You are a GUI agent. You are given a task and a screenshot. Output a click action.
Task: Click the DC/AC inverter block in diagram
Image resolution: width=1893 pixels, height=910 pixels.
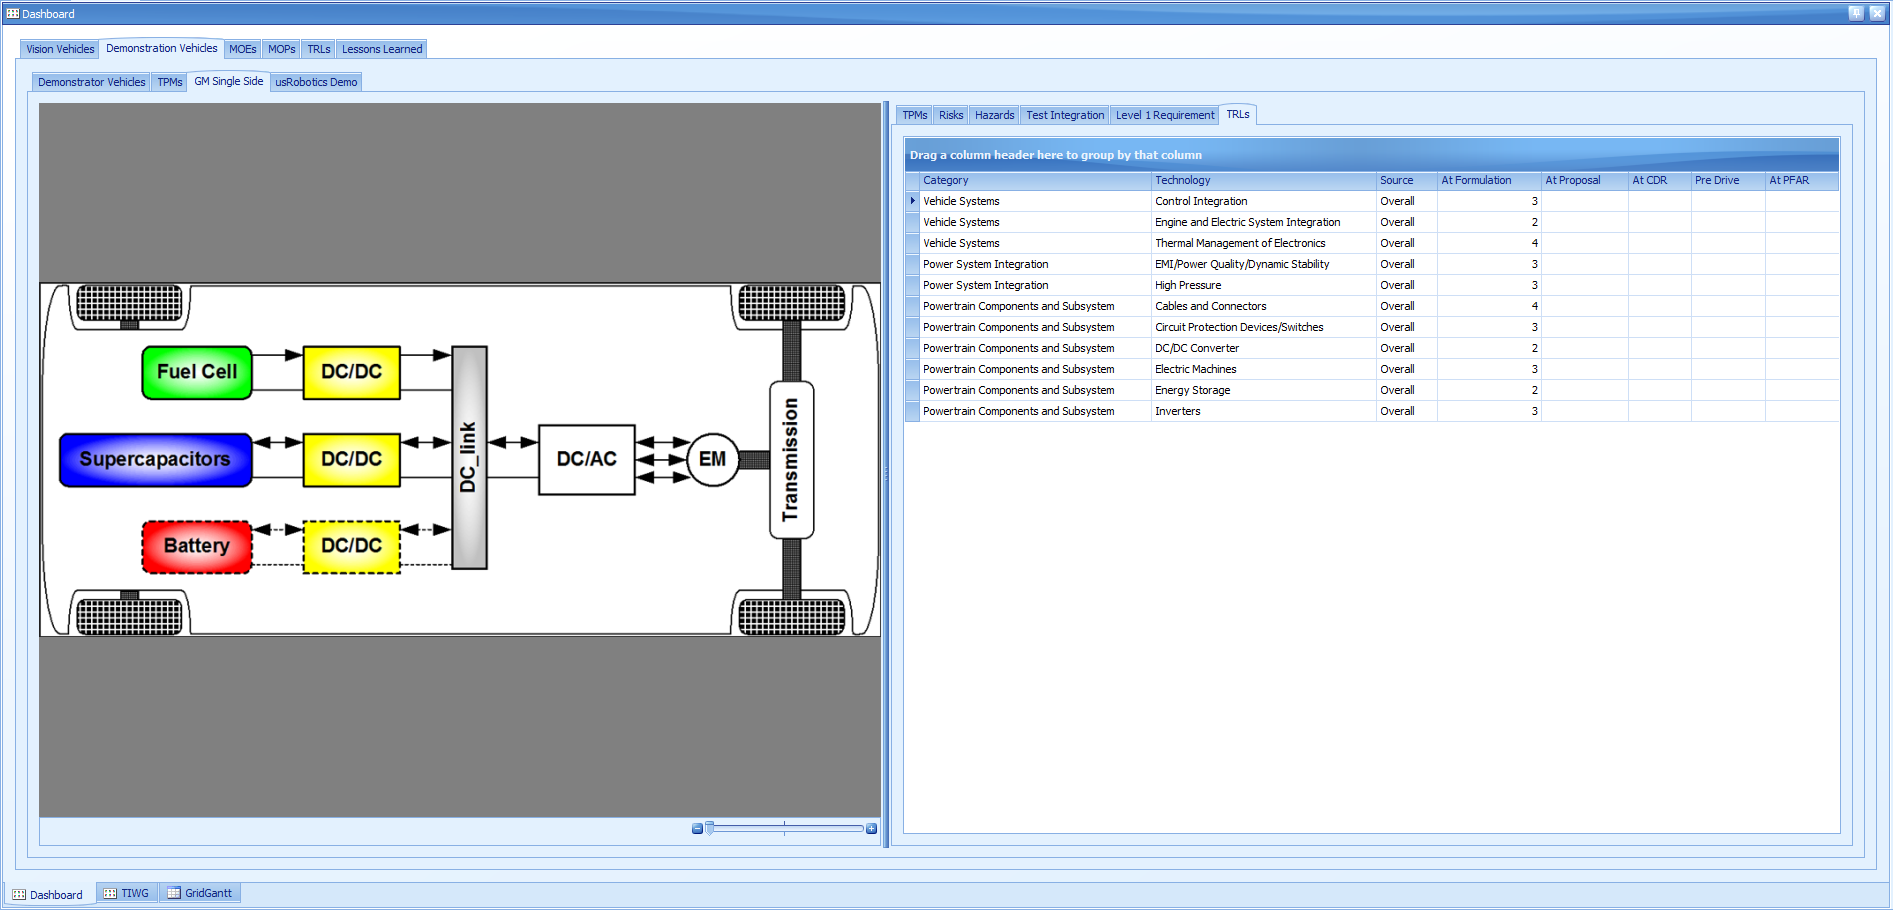click(587, 459)
